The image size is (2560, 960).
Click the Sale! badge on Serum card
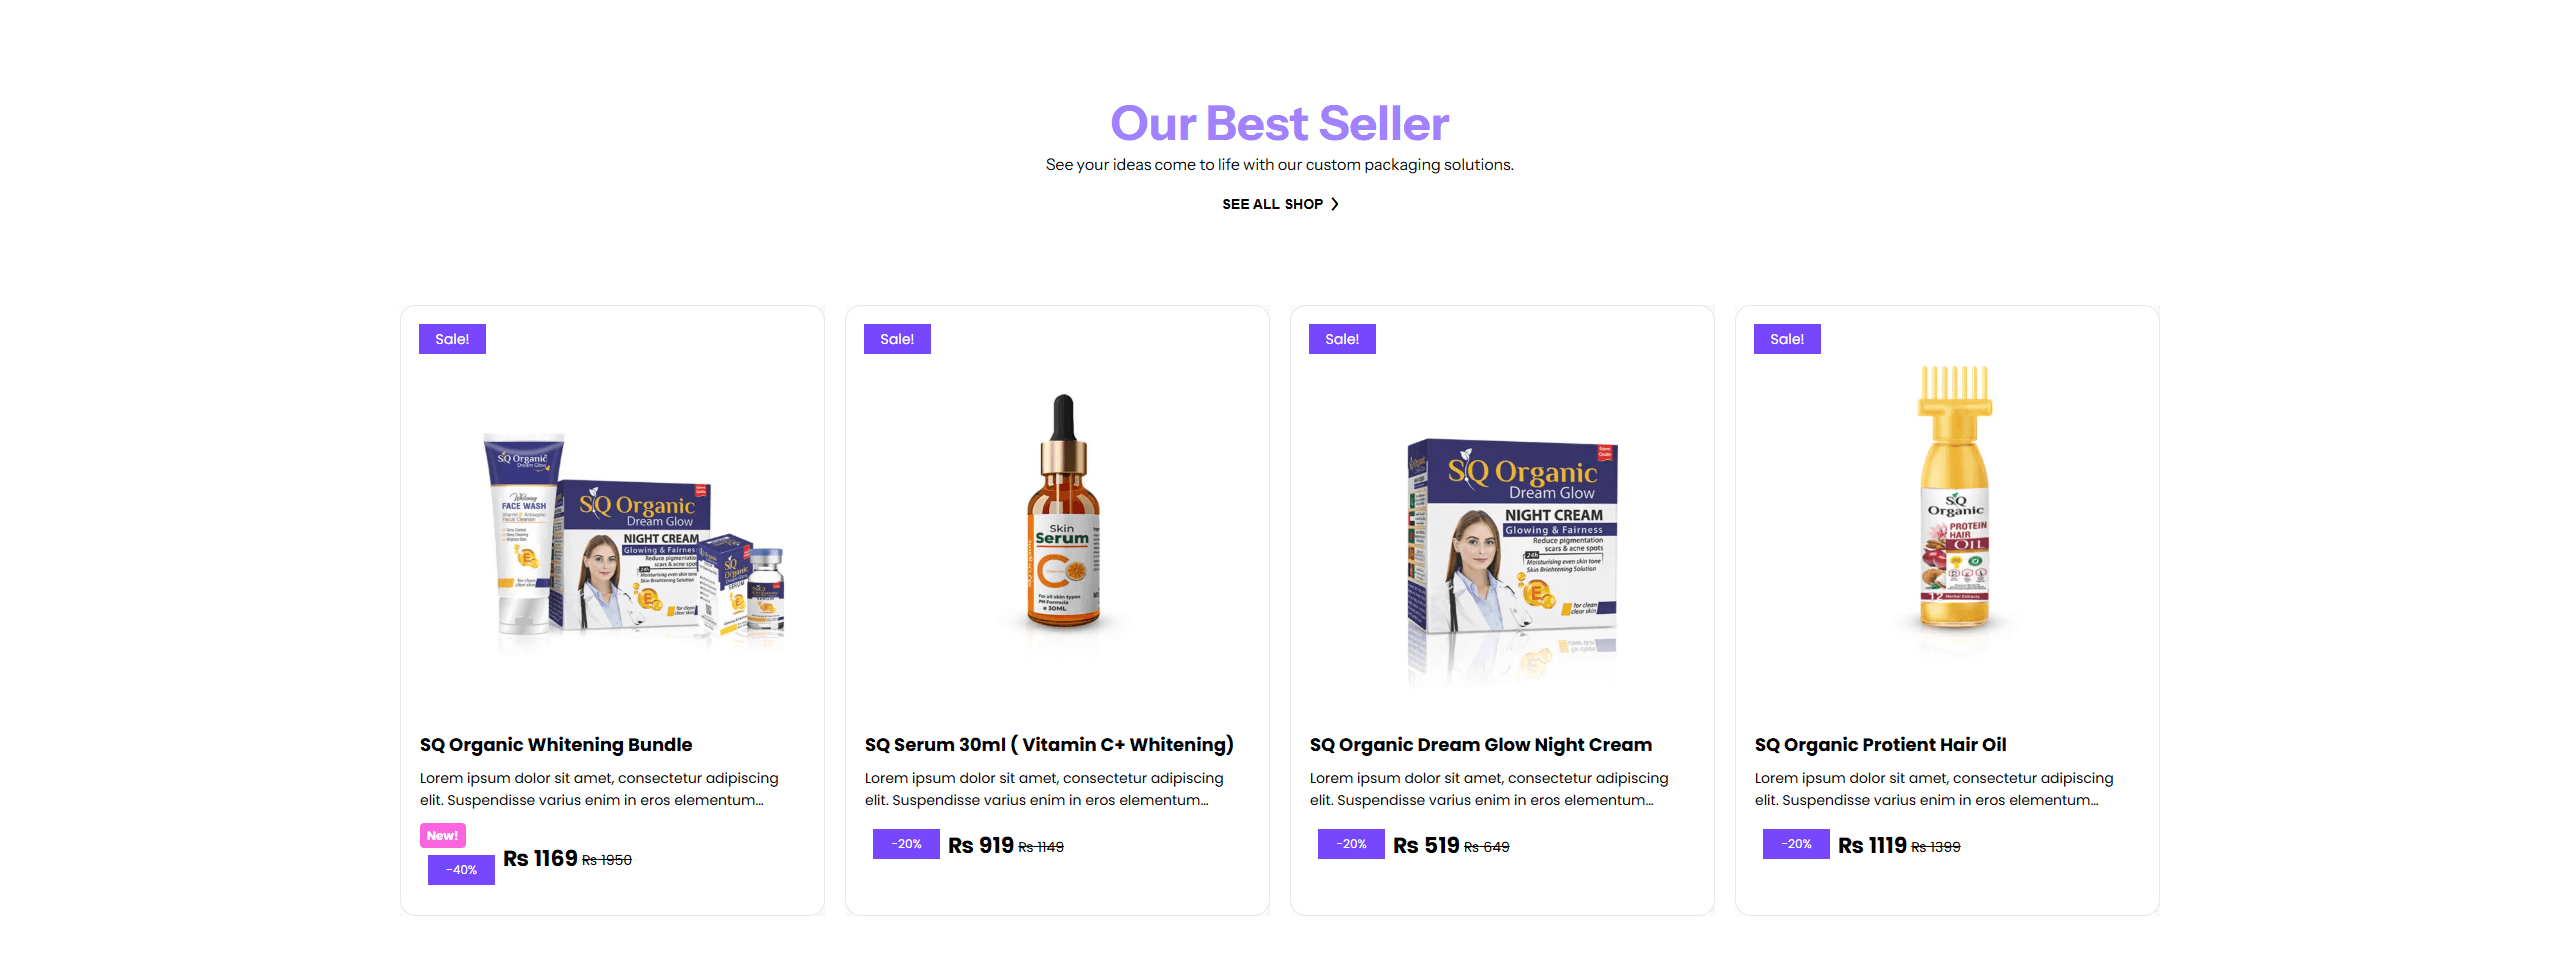point(897,339)
